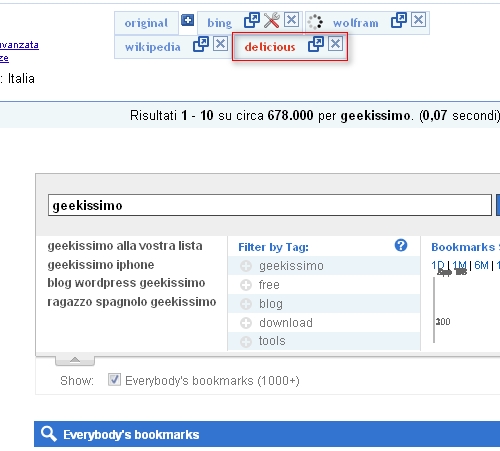Filter by the blog tag label

[x=271, y=304]
